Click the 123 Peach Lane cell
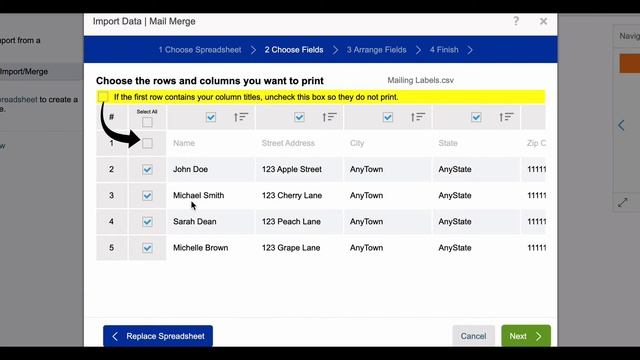 (x=299, y=222)
